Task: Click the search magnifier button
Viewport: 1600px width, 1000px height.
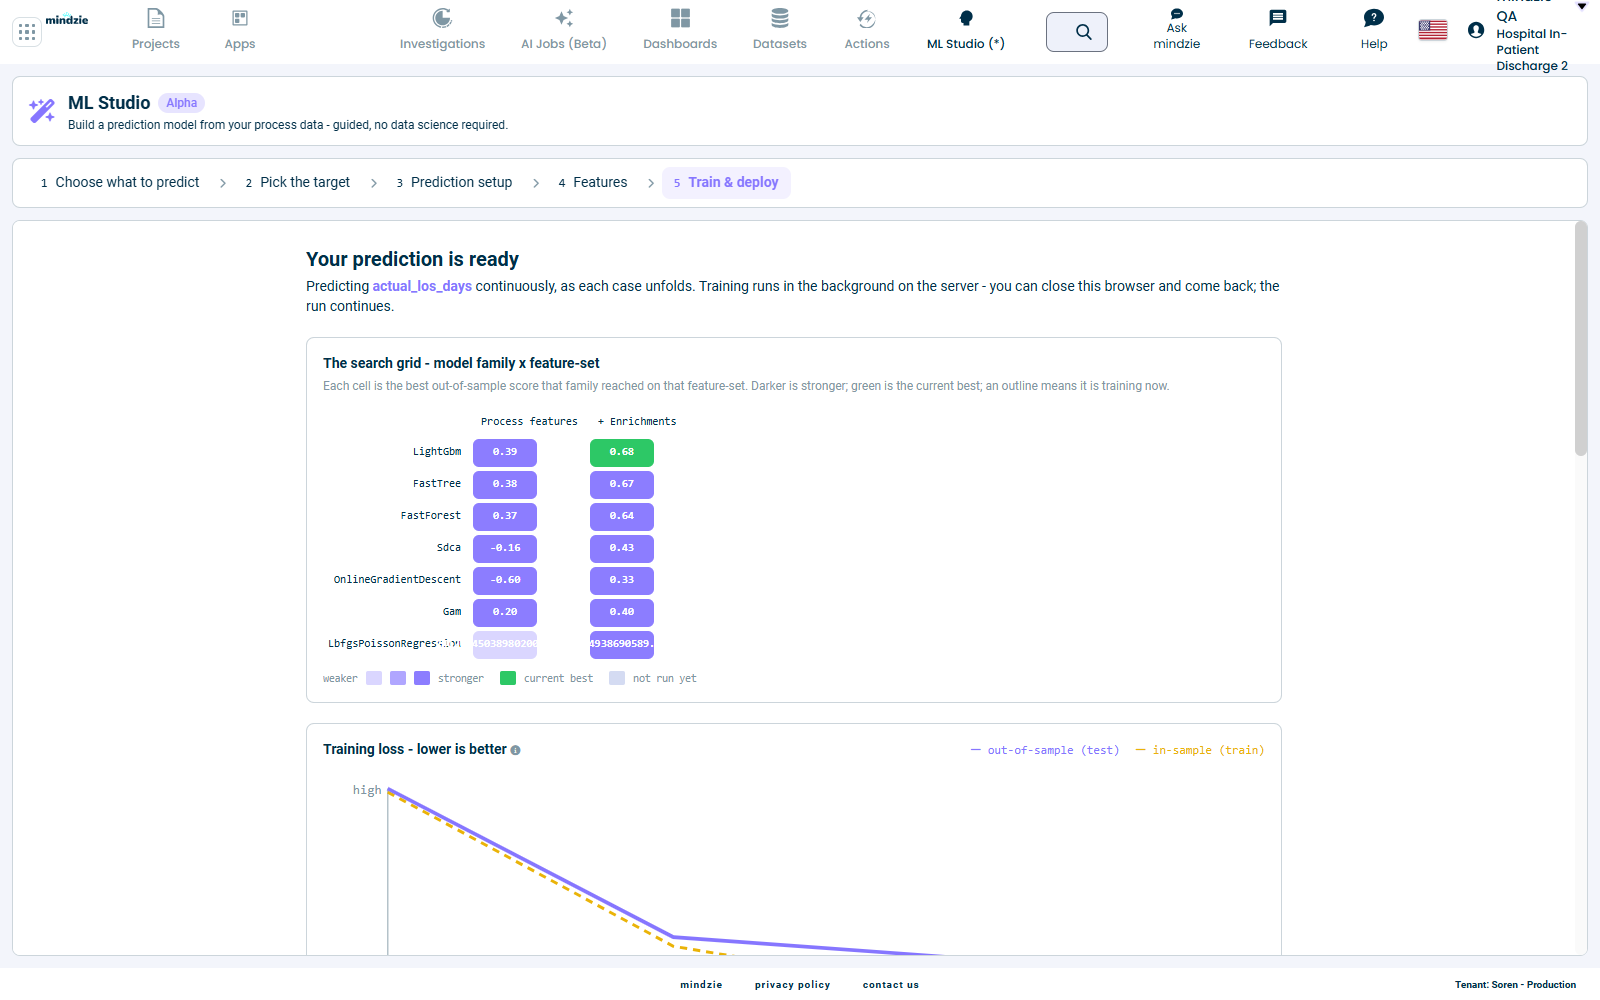Action: pos(1077,32)
